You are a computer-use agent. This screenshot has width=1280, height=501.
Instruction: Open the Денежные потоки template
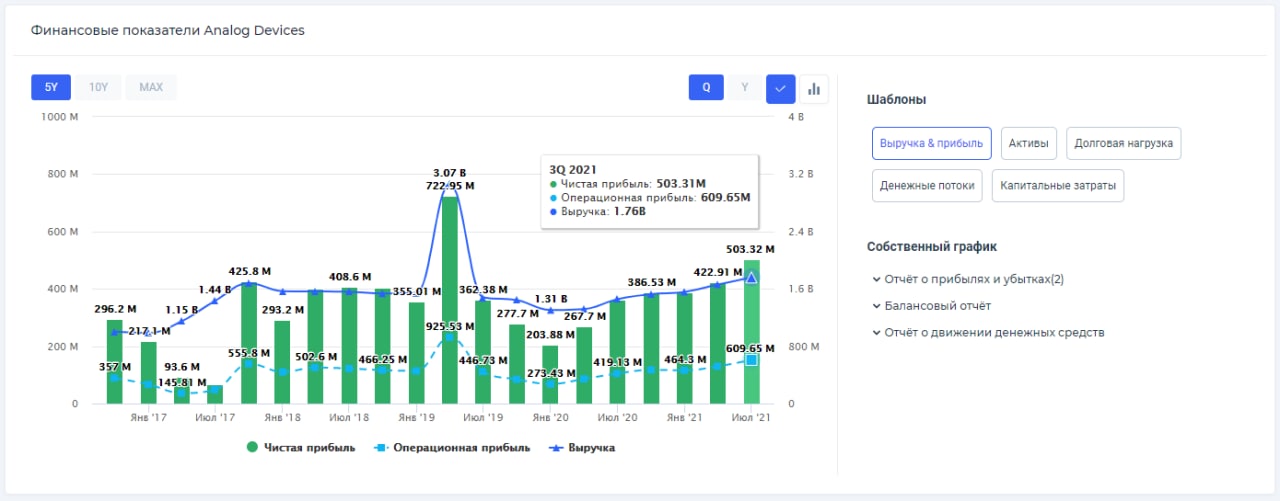927,185
